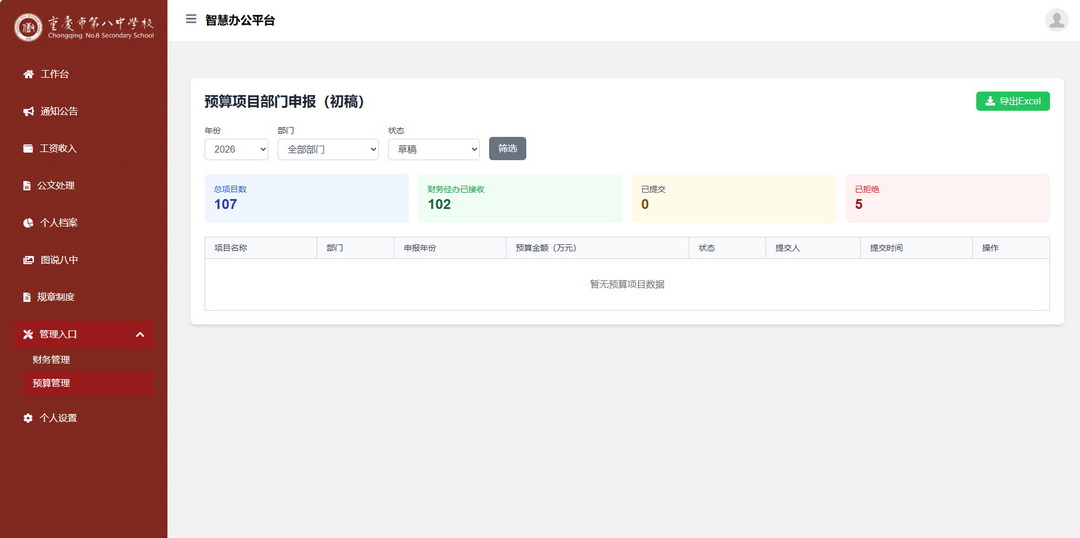The image size is (1080, 538).
Task: Select 财务管理 in the sidebar submenu
Action: pyautogui.click(x=51, y=360)
